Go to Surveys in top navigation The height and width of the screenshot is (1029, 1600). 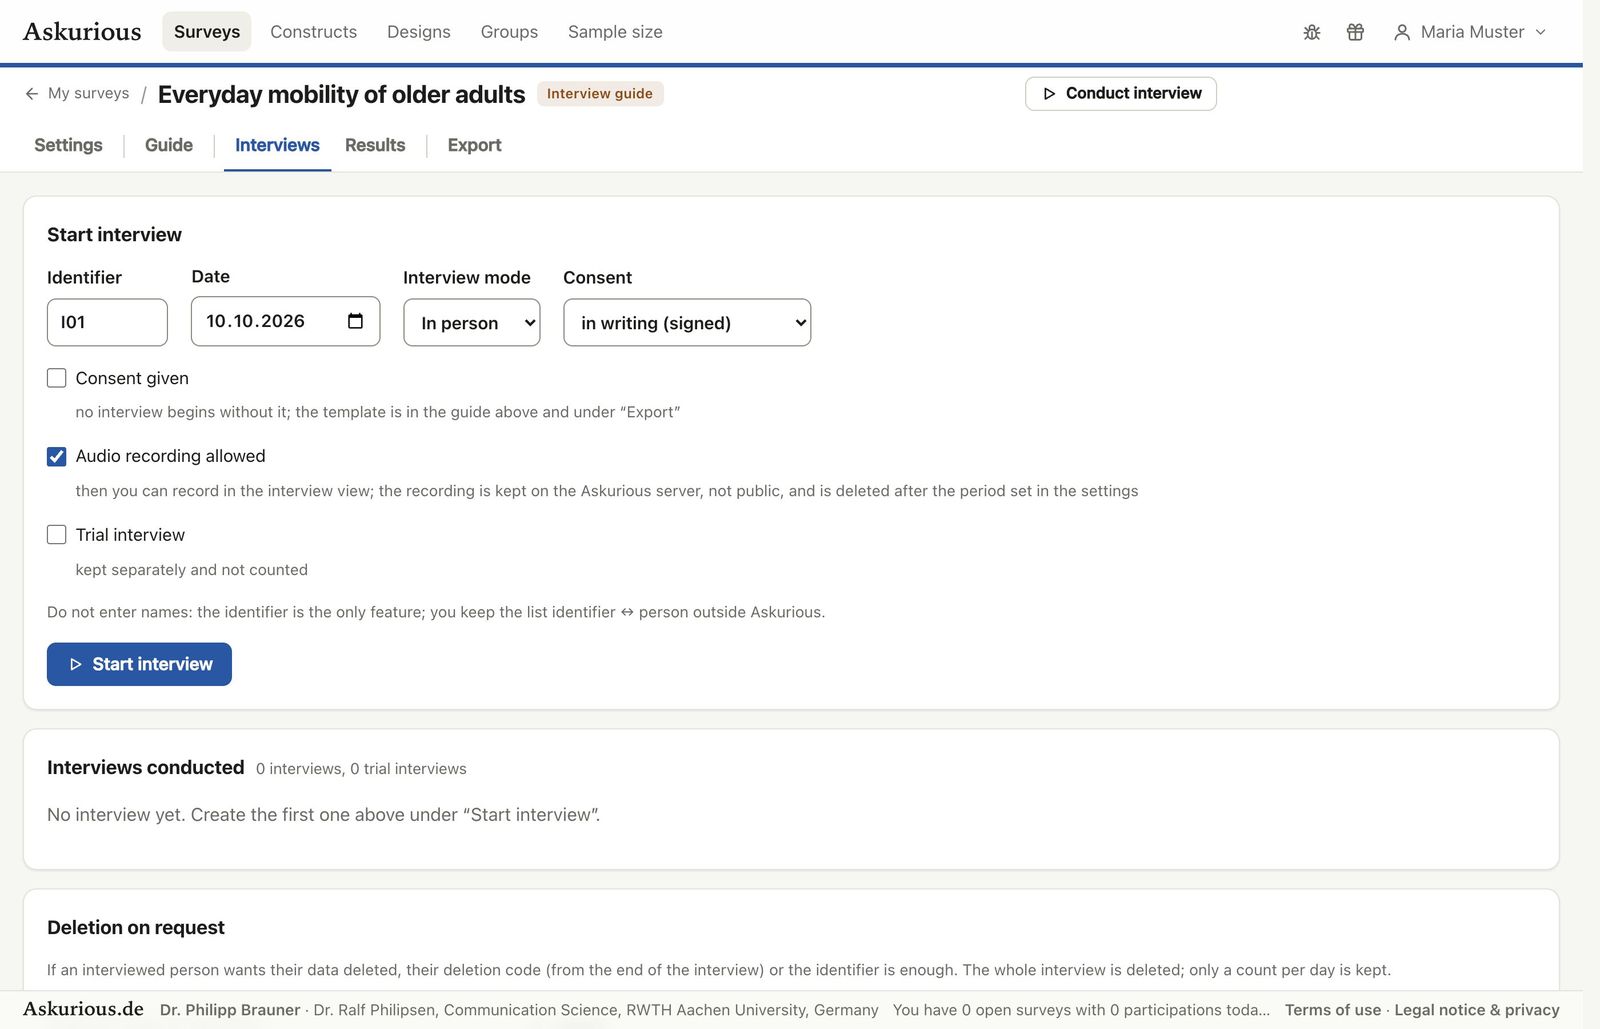(x=207, y=32)
